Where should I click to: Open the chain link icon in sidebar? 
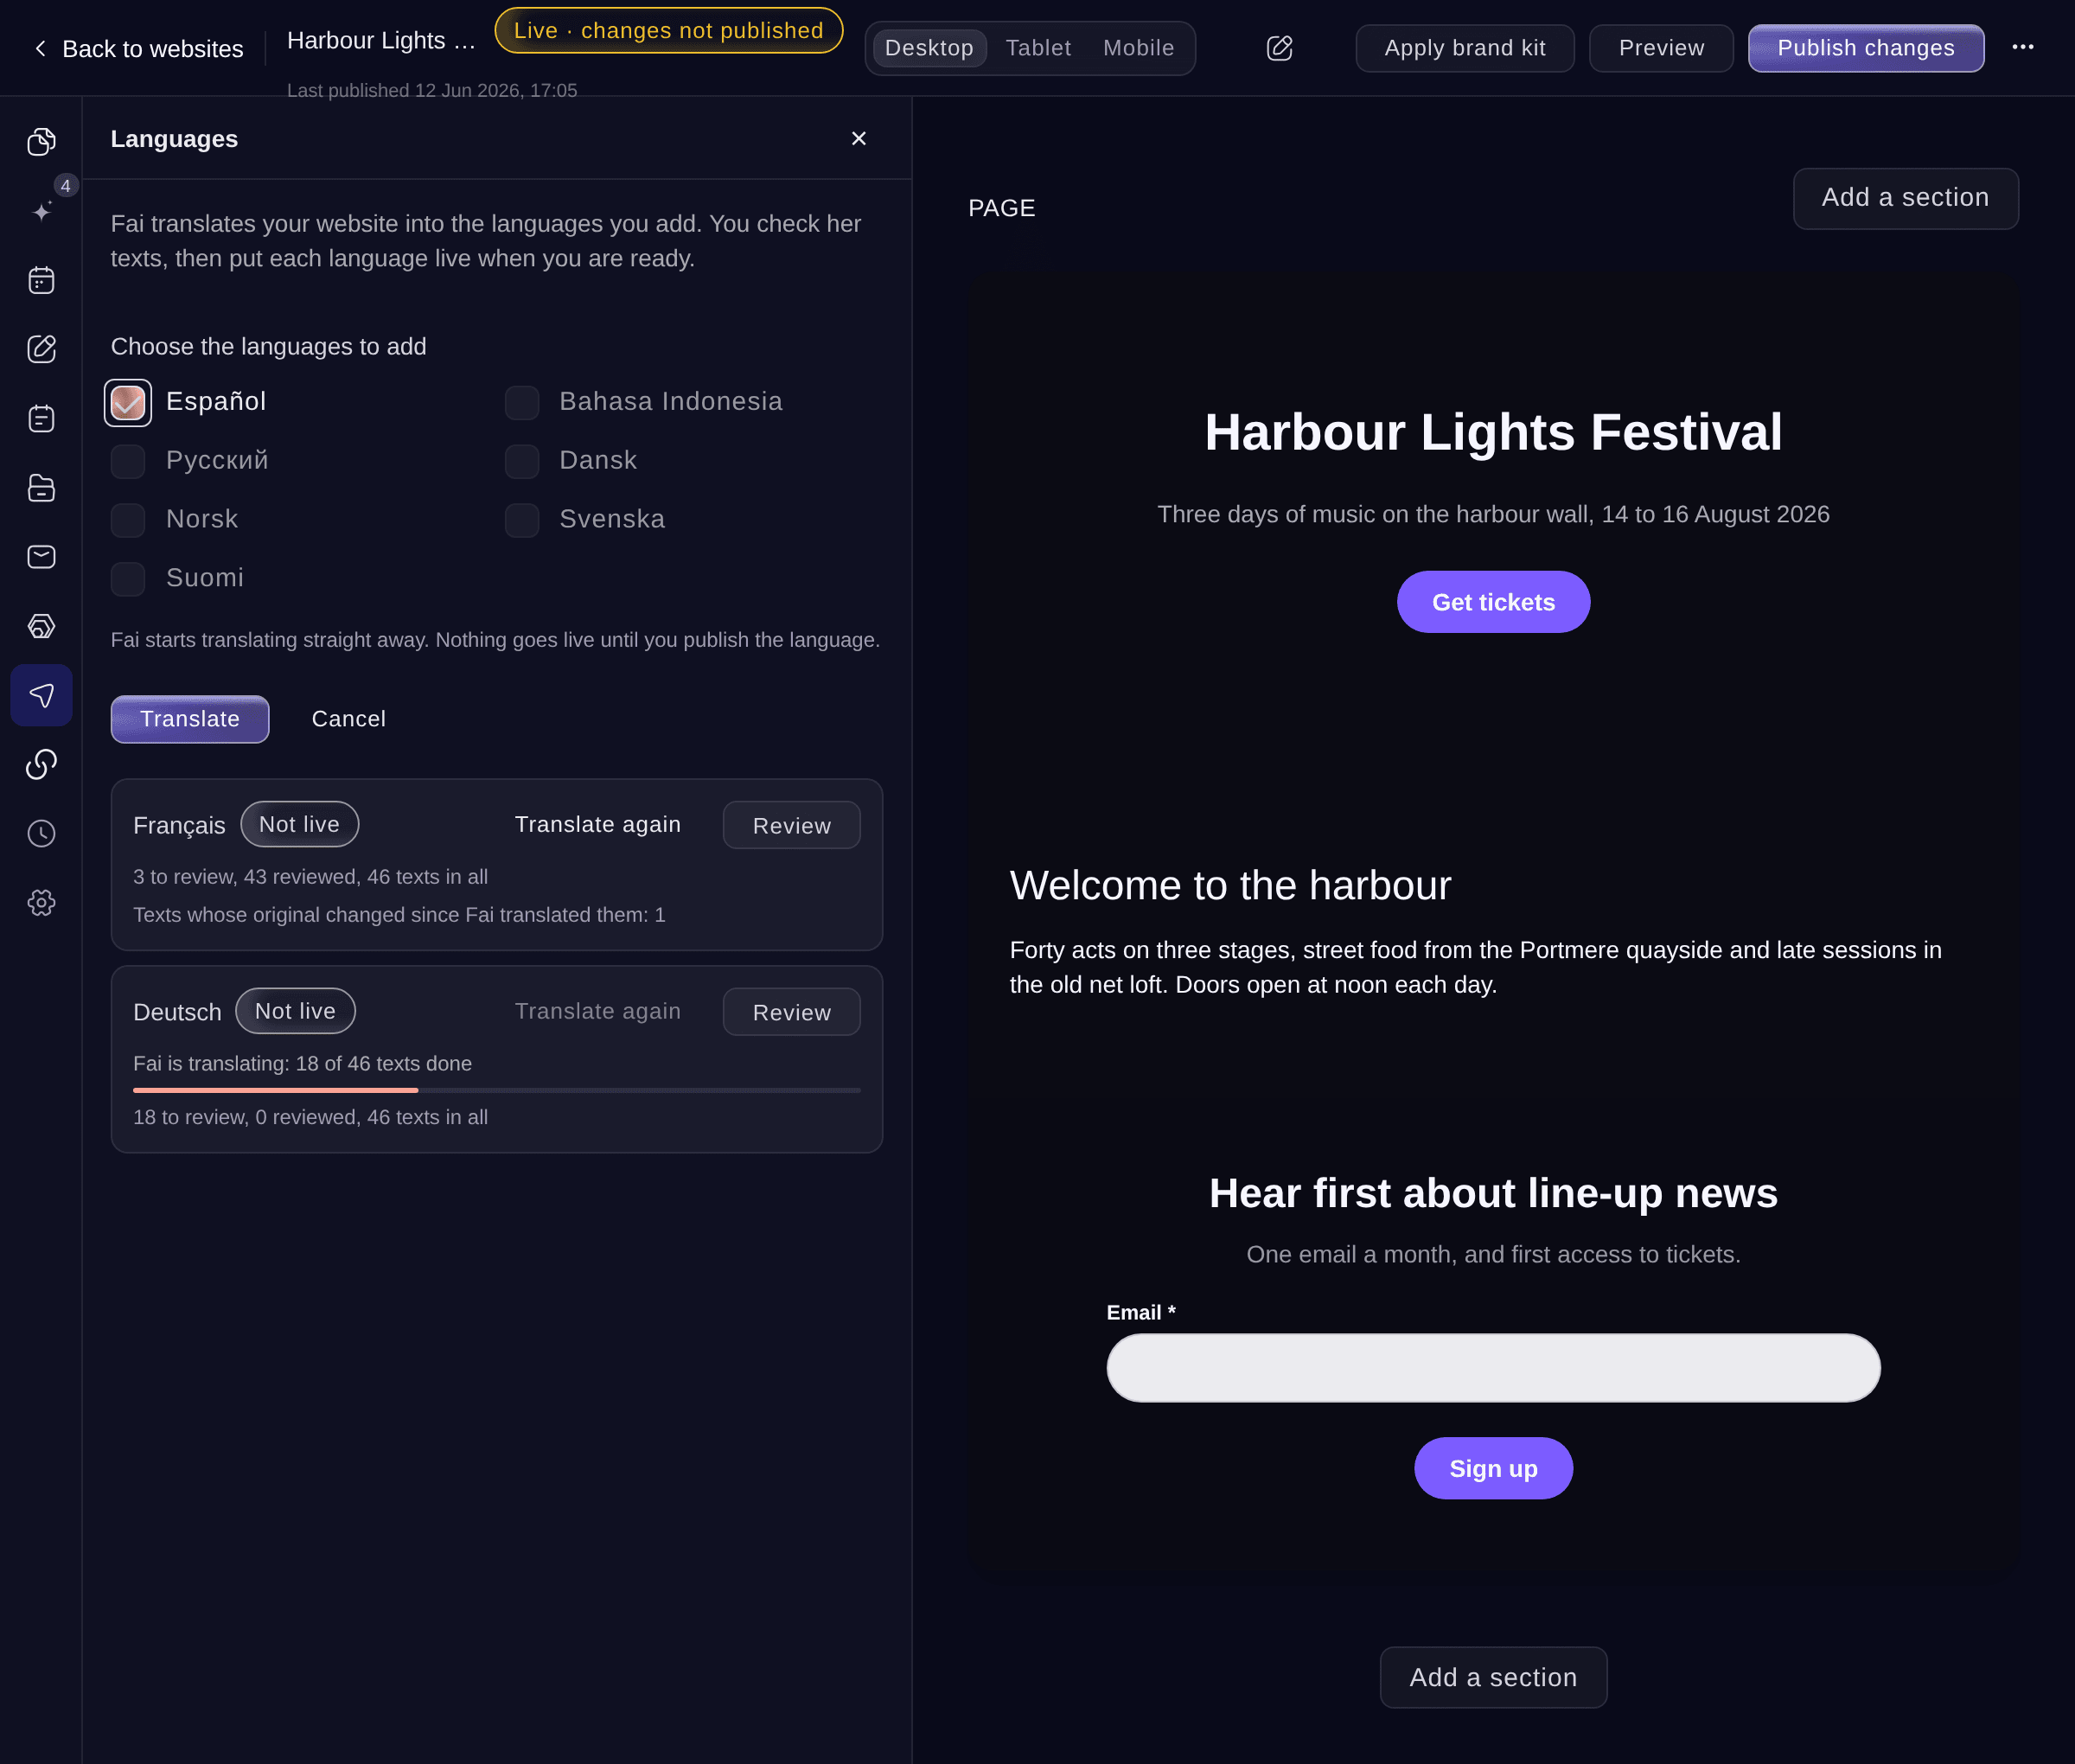(41, 764)
